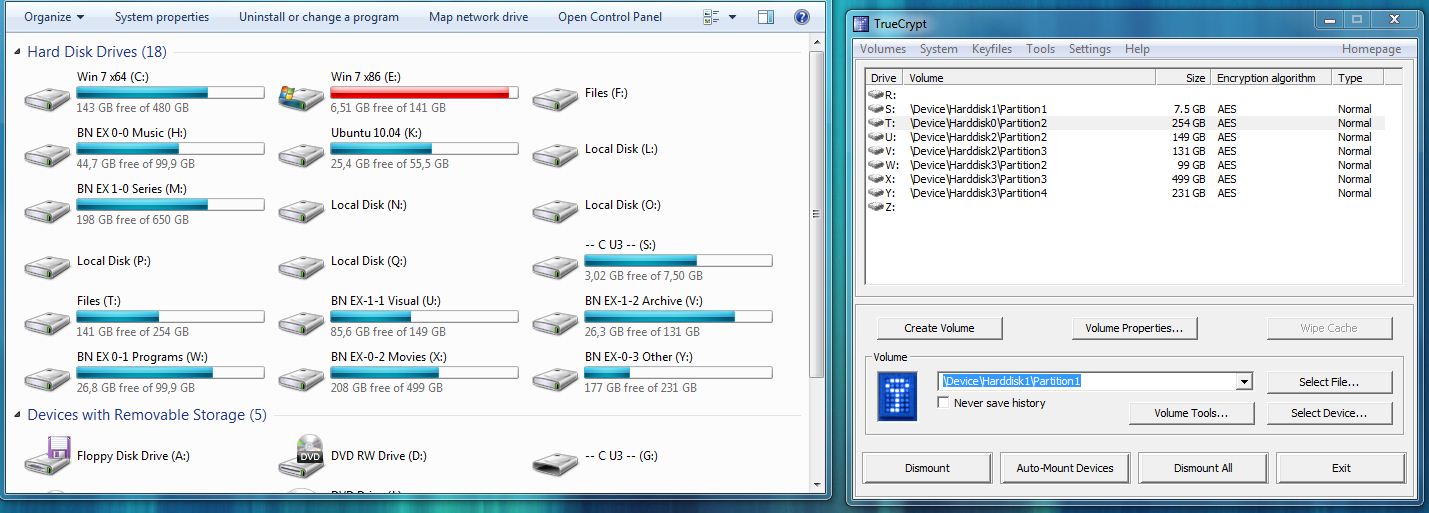The image size is (1429, 513).
Task: Change the Explorer view mode icon
Action: tap(711, 17)
